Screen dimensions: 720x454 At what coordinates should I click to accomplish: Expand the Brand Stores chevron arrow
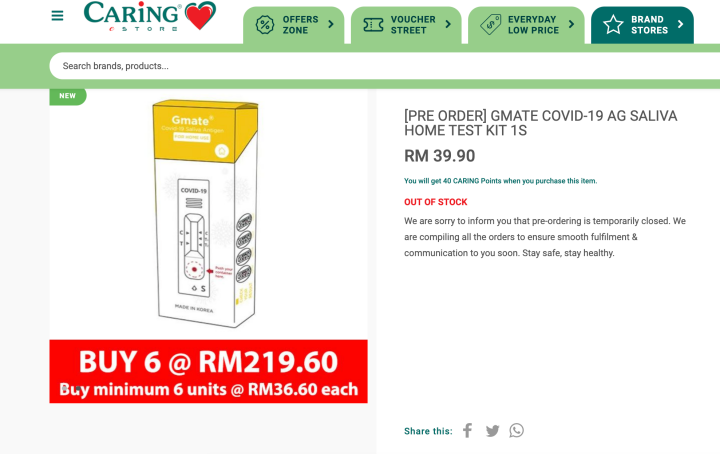pos(681,24)
